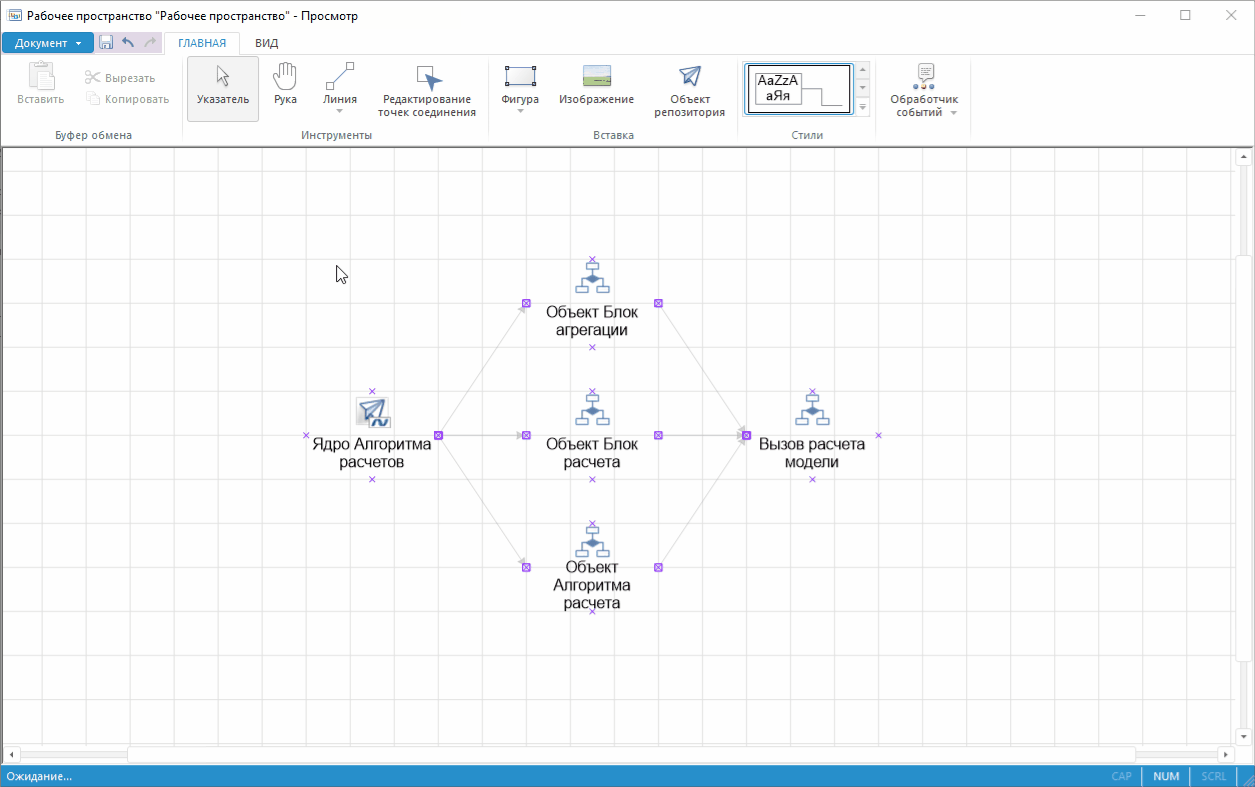Insert Объект репозитория from ribbon
The height and width of the screenshot is (787, 1255).
(690, 90)
